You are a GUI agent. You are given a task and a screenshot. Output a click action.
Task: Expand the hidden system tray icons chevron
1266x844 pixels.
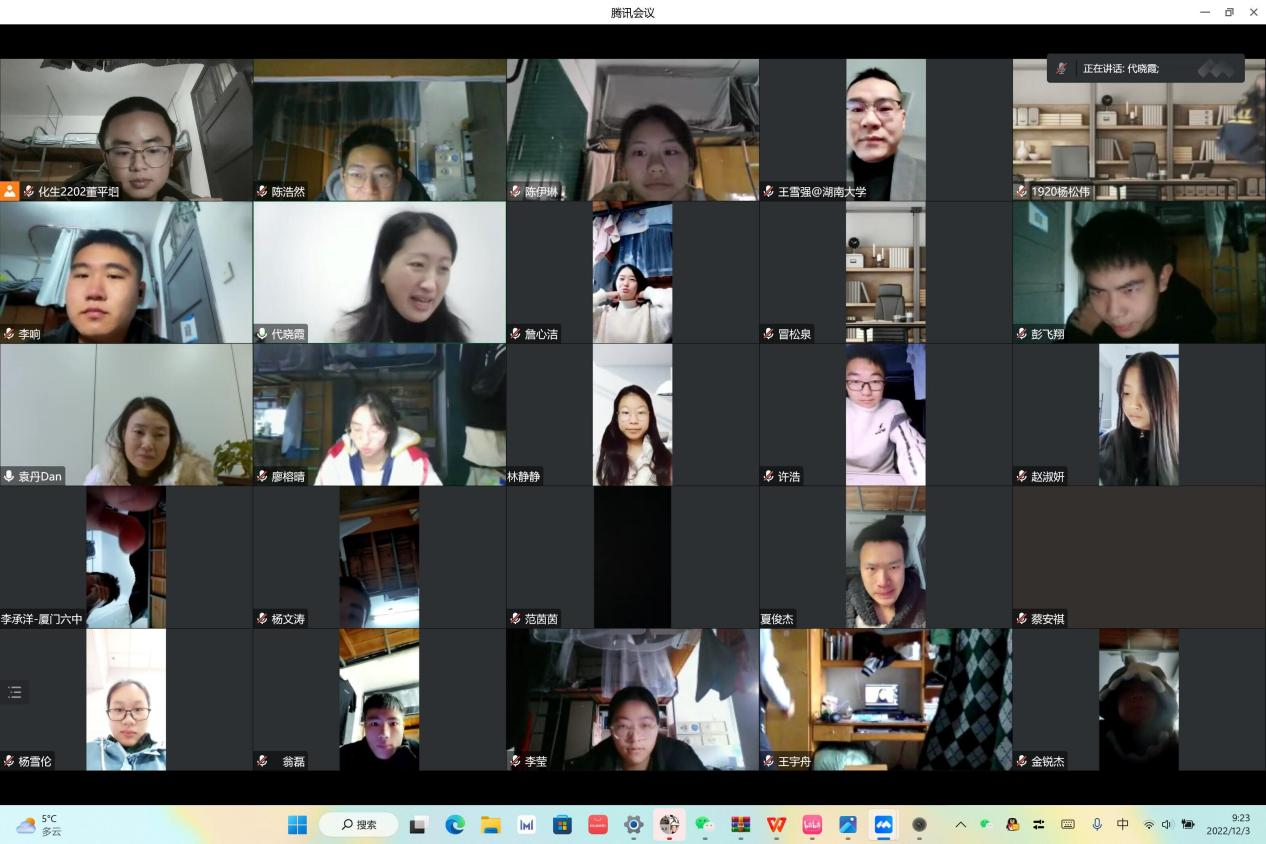point(961,825)
